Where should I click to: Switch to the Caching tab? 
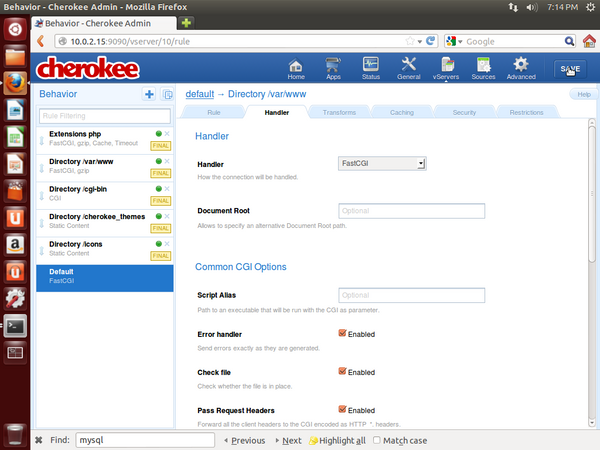(402, 112)
